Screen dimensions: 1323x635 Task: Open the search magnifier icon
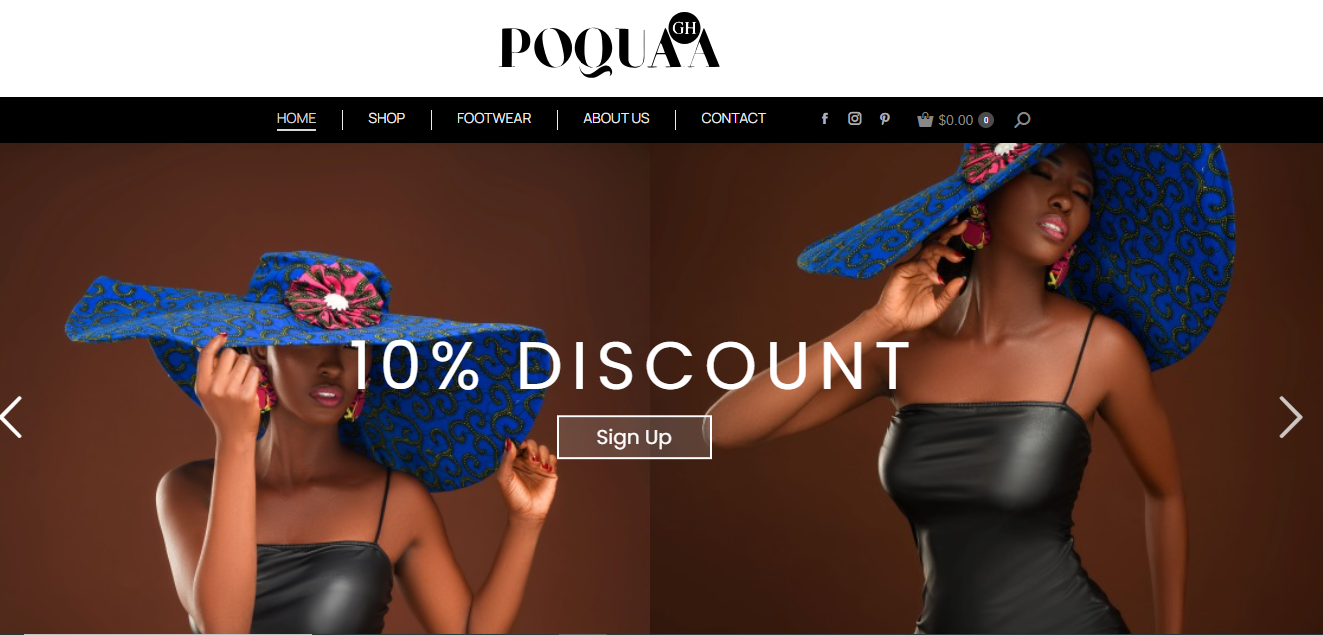point(1022,120)
